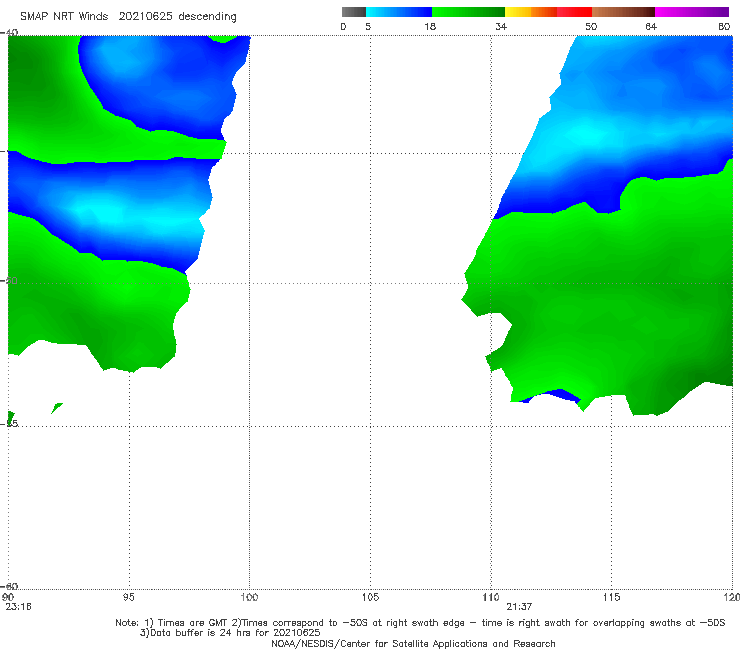This screenshot has height=650, width=740.
Task: Click the longitude axis label '90'
Action: coord(8,597)
